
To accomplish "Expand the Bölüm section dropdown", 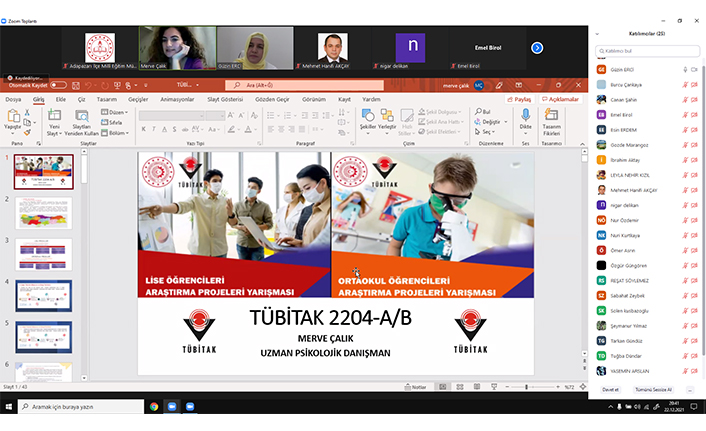I will coord(117,132).
